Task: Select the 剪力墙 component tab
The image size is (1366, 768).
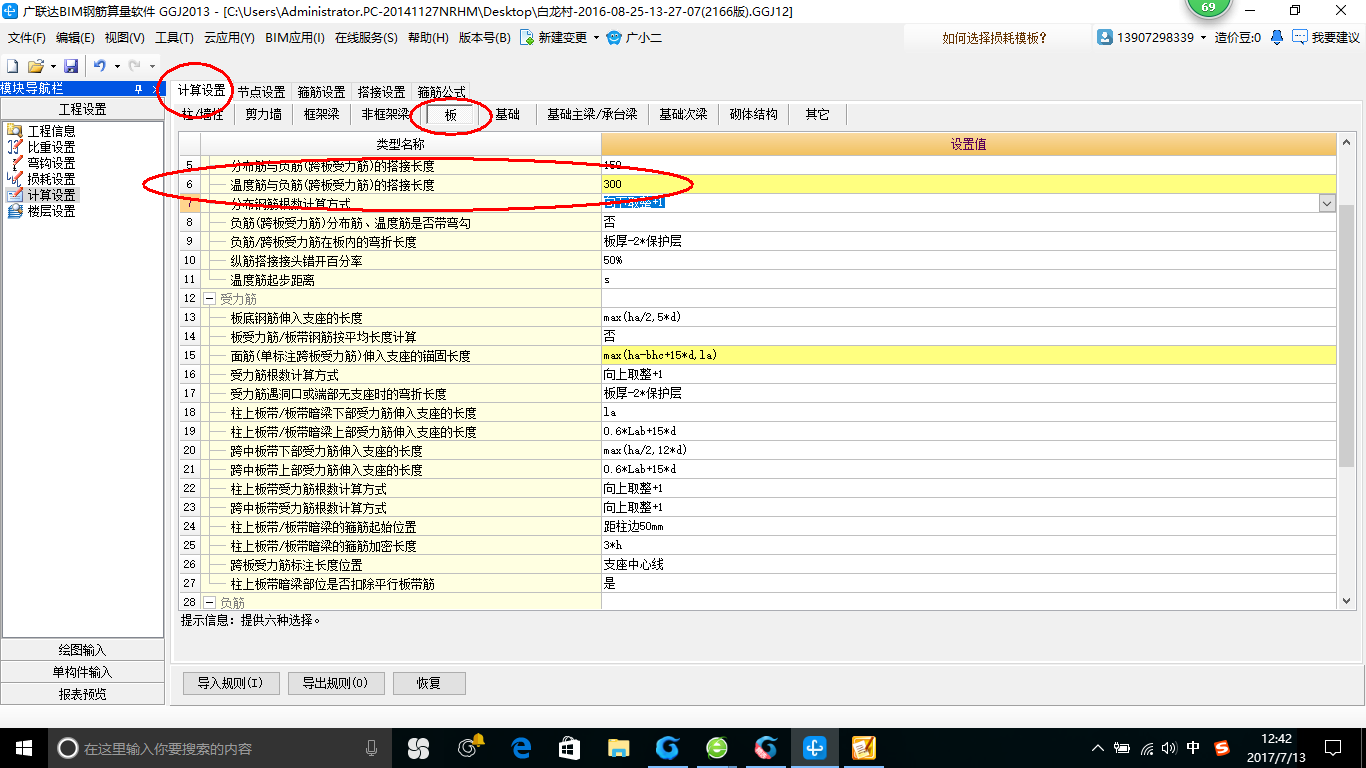Action: click(x=264, y=114)
